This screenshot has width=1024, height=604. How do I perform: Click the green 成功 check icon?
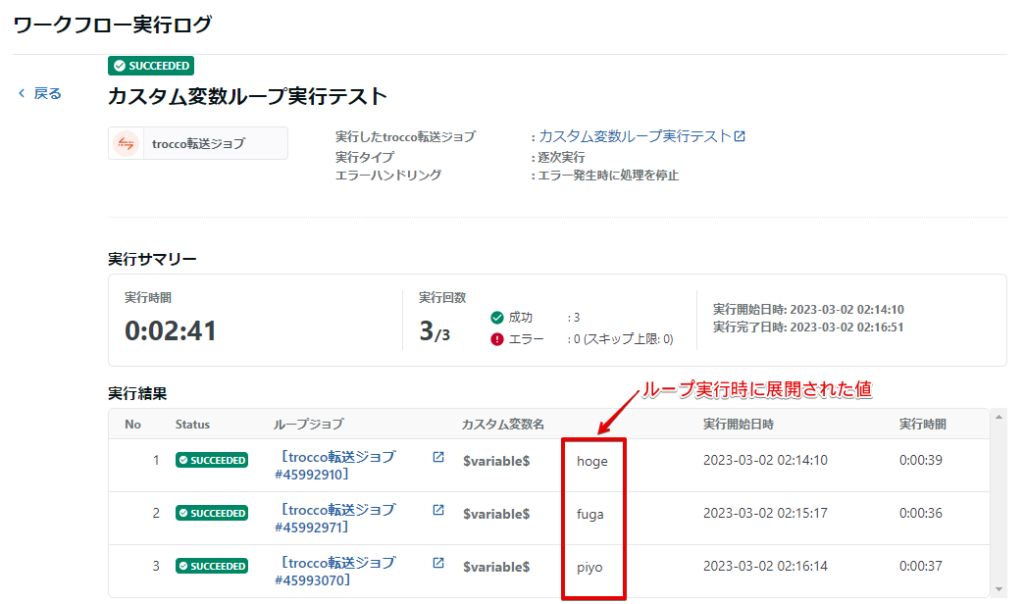[497, 317]
